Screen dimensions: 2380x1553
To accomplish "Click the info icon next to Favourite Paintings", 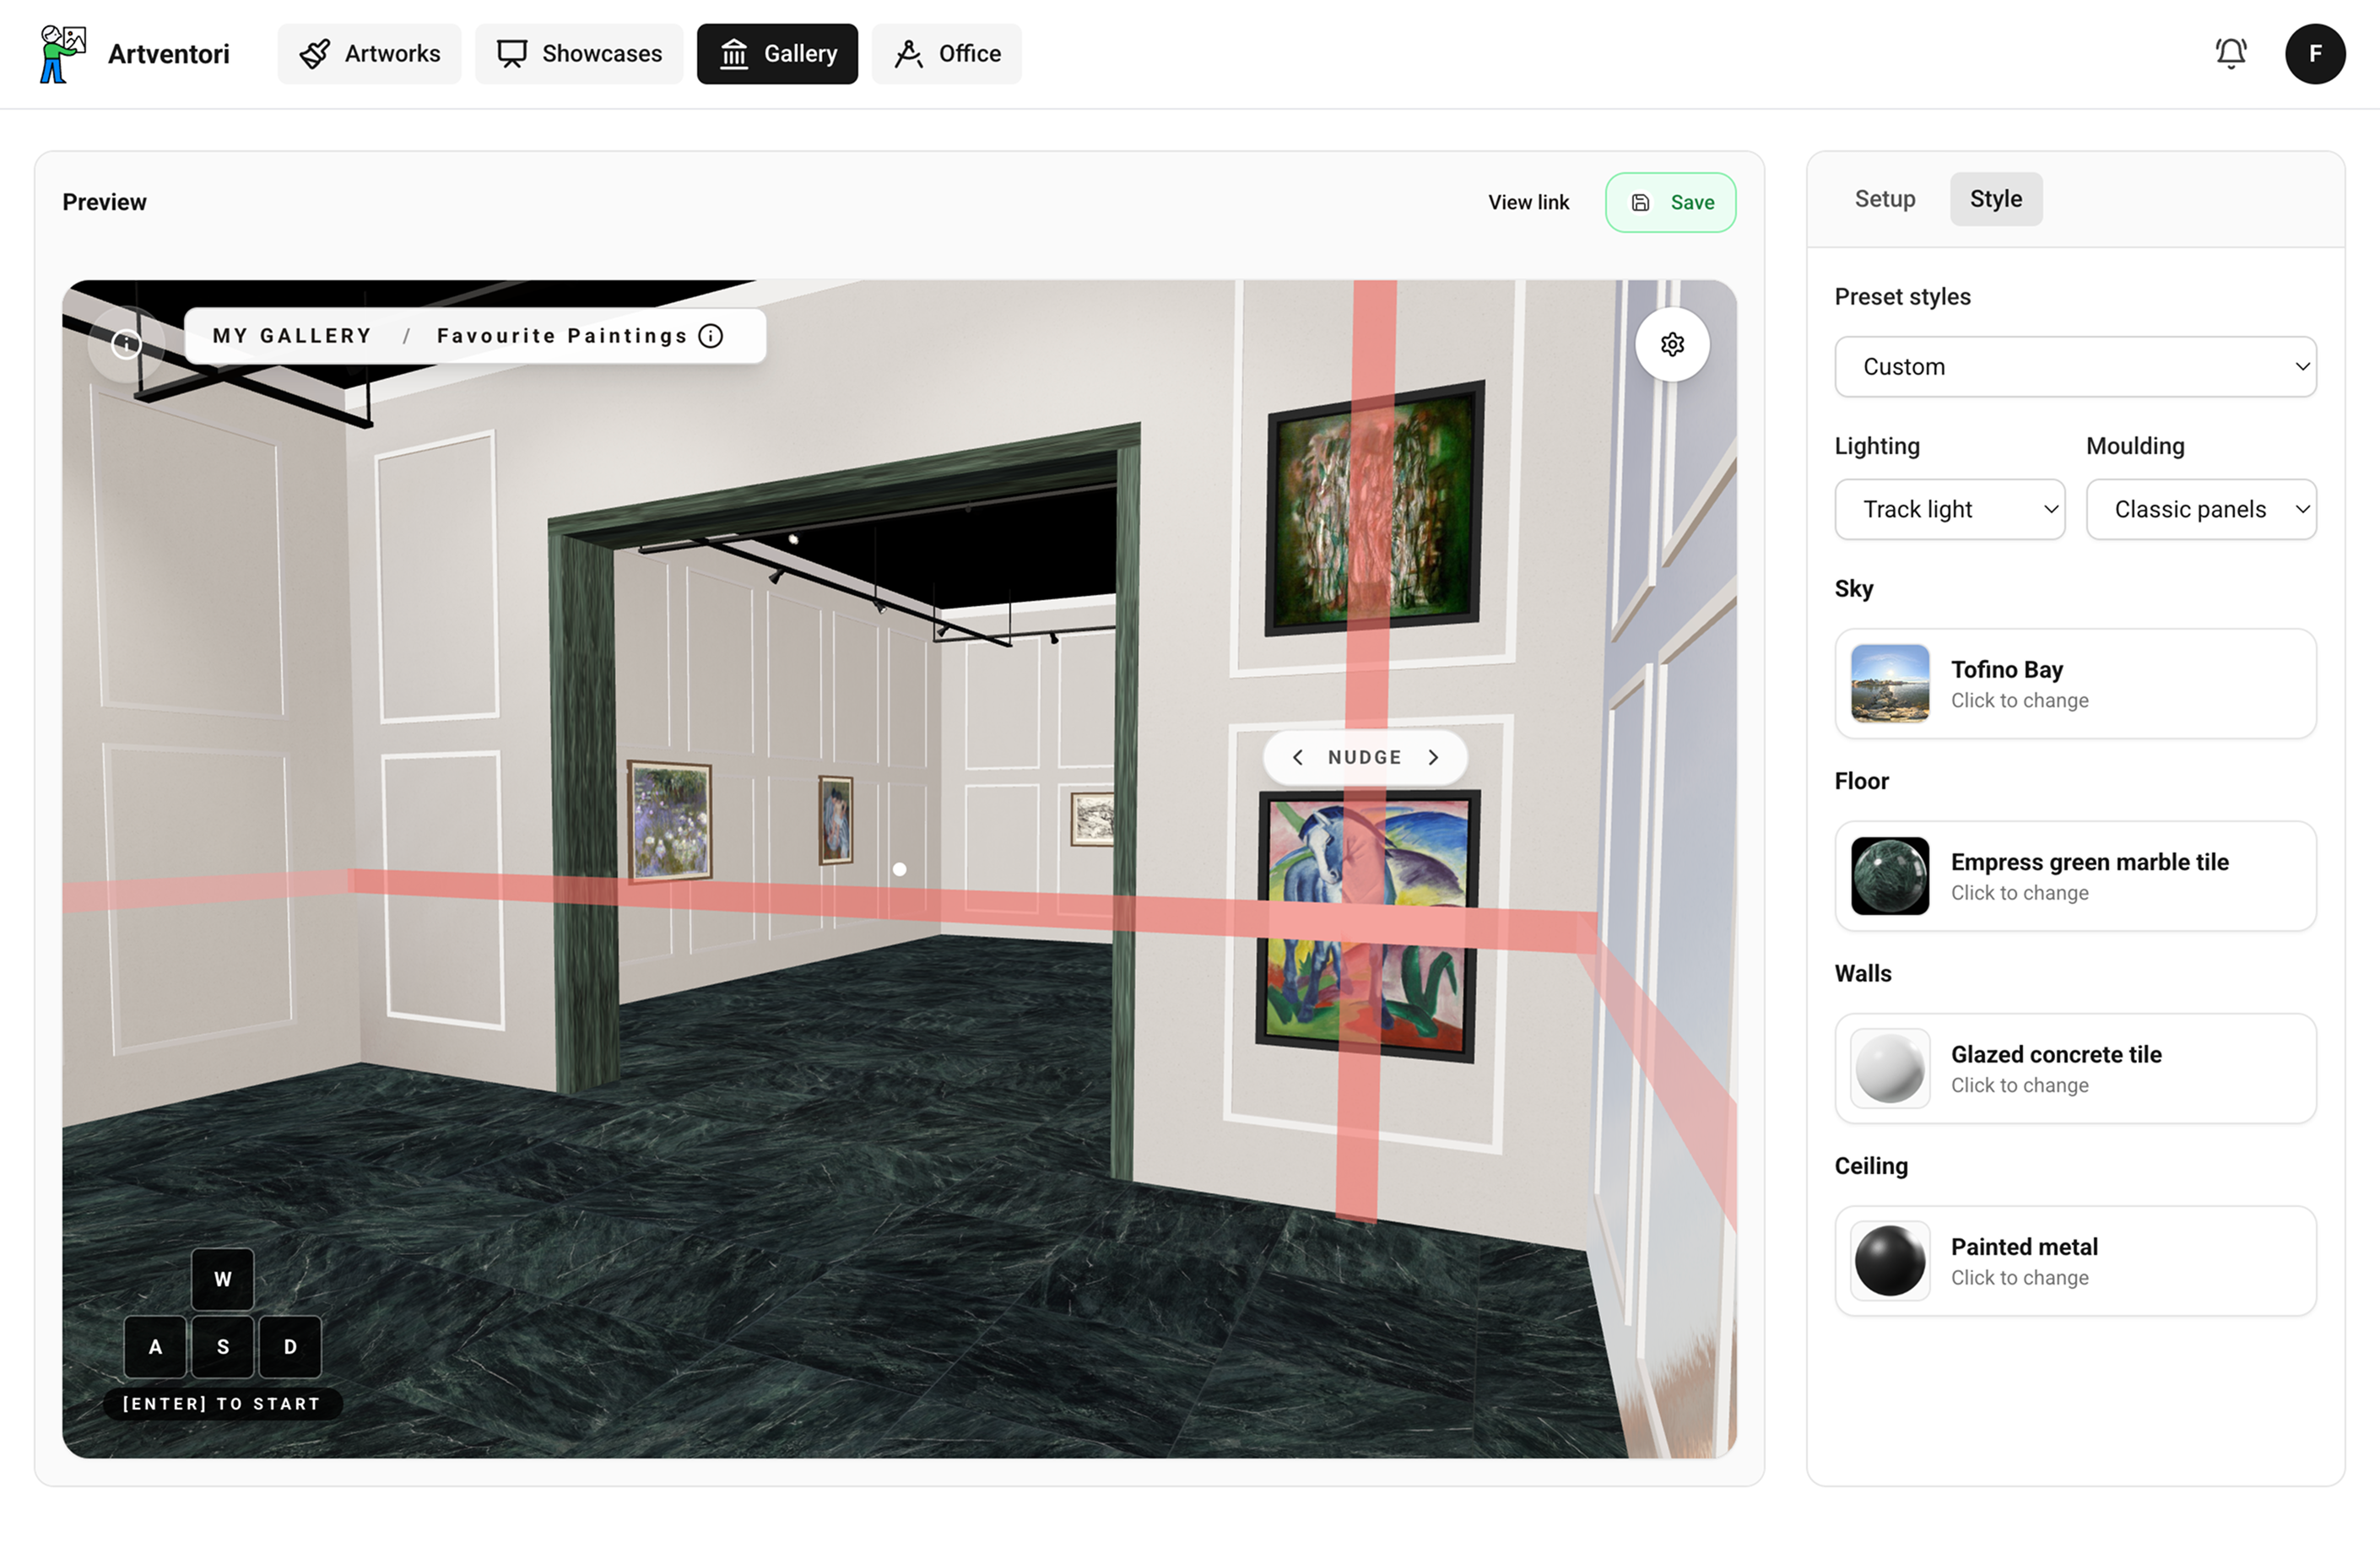I will [x=710, y=336].
